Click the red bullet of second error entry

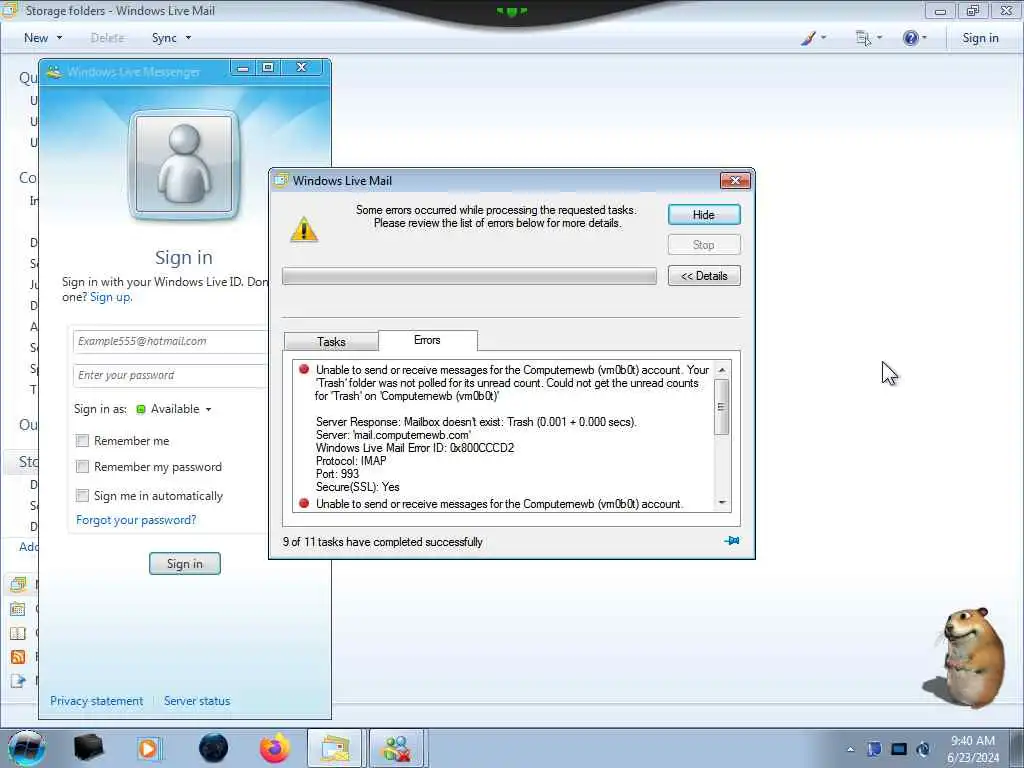click(304, 503)
